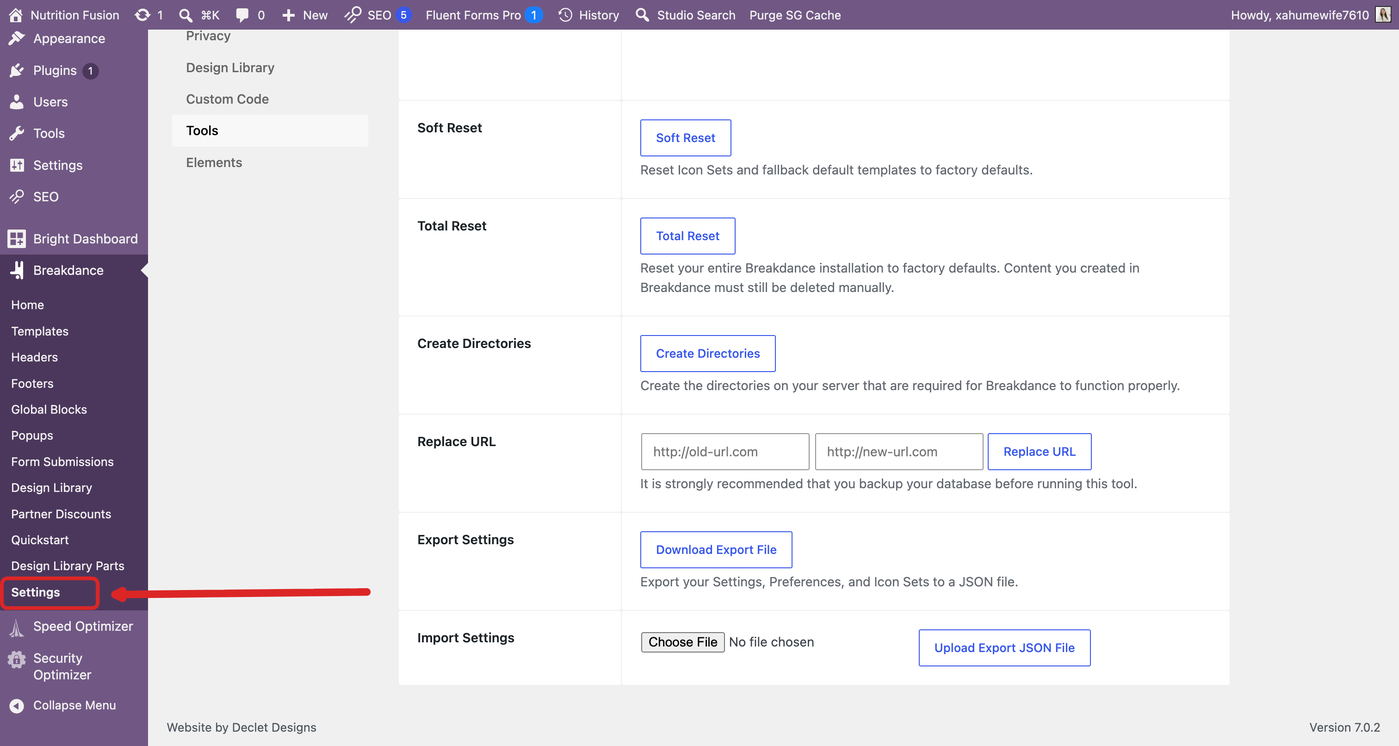Open Form Submissions in Breakdance submenu
Viewport: 1399px width, 746px height.
[62, 462]
